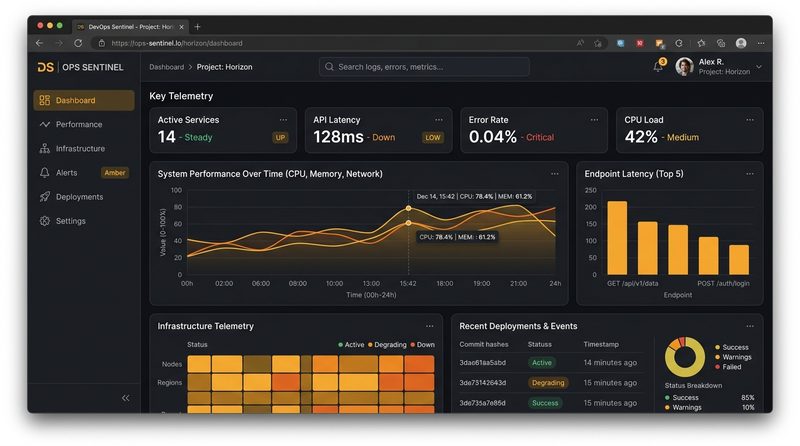Click the search magnifier icon
Screen dimensions: 800x446
[x=329, y=67]
